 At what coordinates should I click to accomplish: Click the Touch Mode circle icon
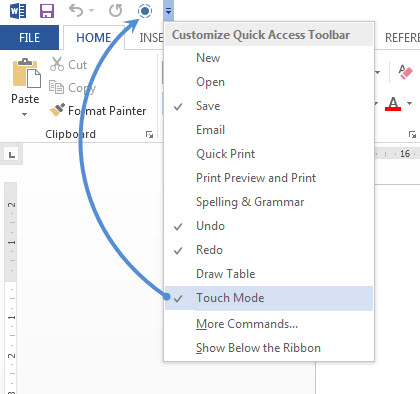pos(145,11)
